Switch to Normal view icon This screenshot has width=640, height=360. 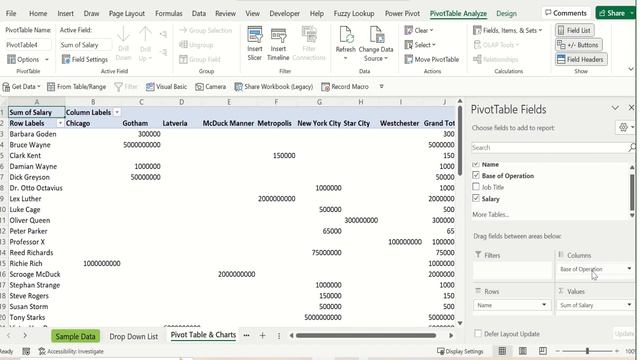point(502,351)
